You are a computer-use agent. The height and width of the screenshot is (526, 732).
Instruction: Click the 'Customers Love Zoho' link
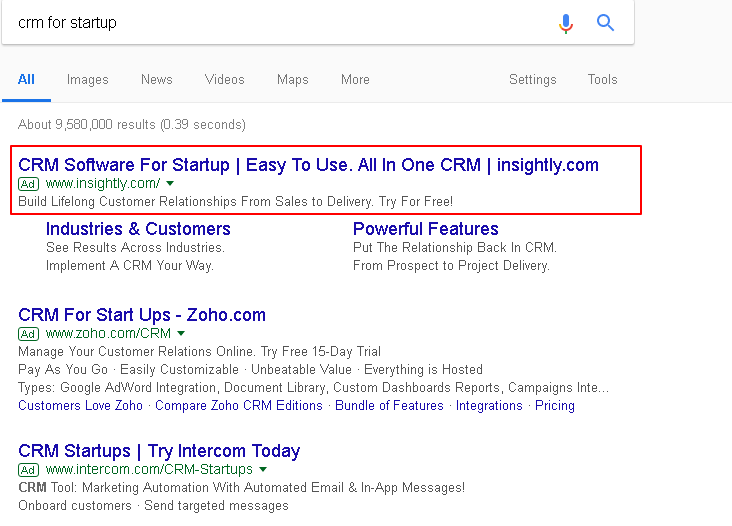point(80,406)
